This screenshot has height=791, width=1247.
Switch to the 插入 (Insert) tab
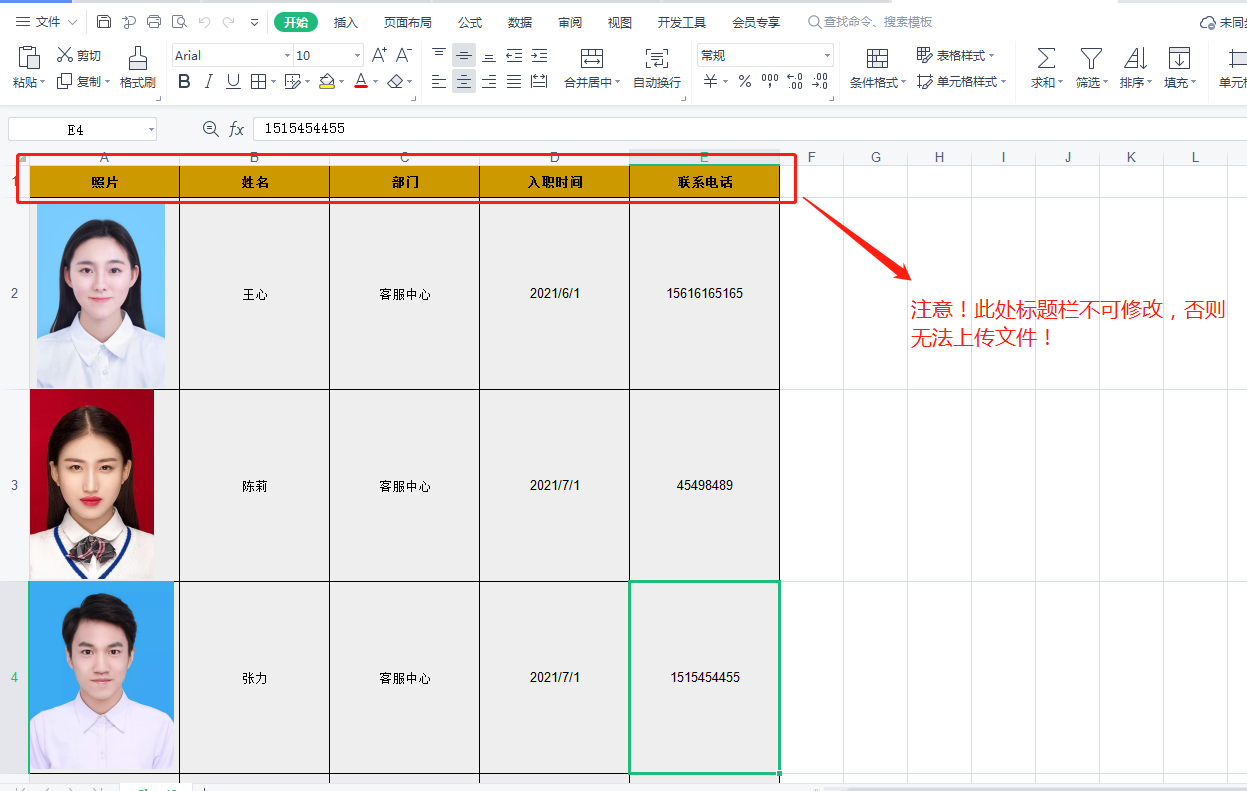346,22
